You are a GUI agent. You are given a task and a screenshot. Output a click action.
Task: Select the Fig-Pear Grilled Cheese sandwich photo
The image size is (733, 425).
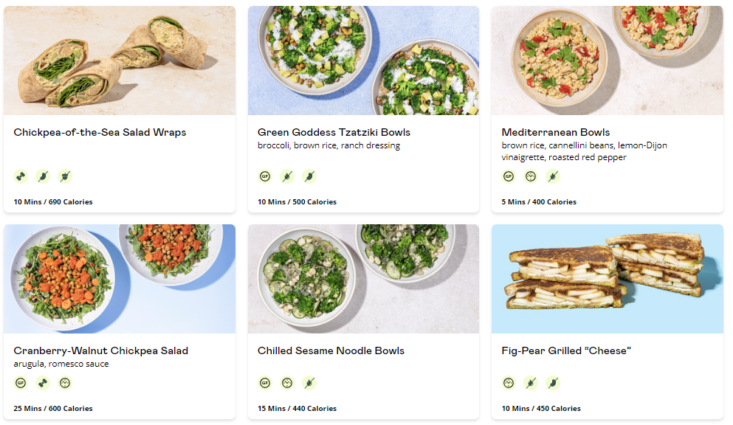[607, 278]
